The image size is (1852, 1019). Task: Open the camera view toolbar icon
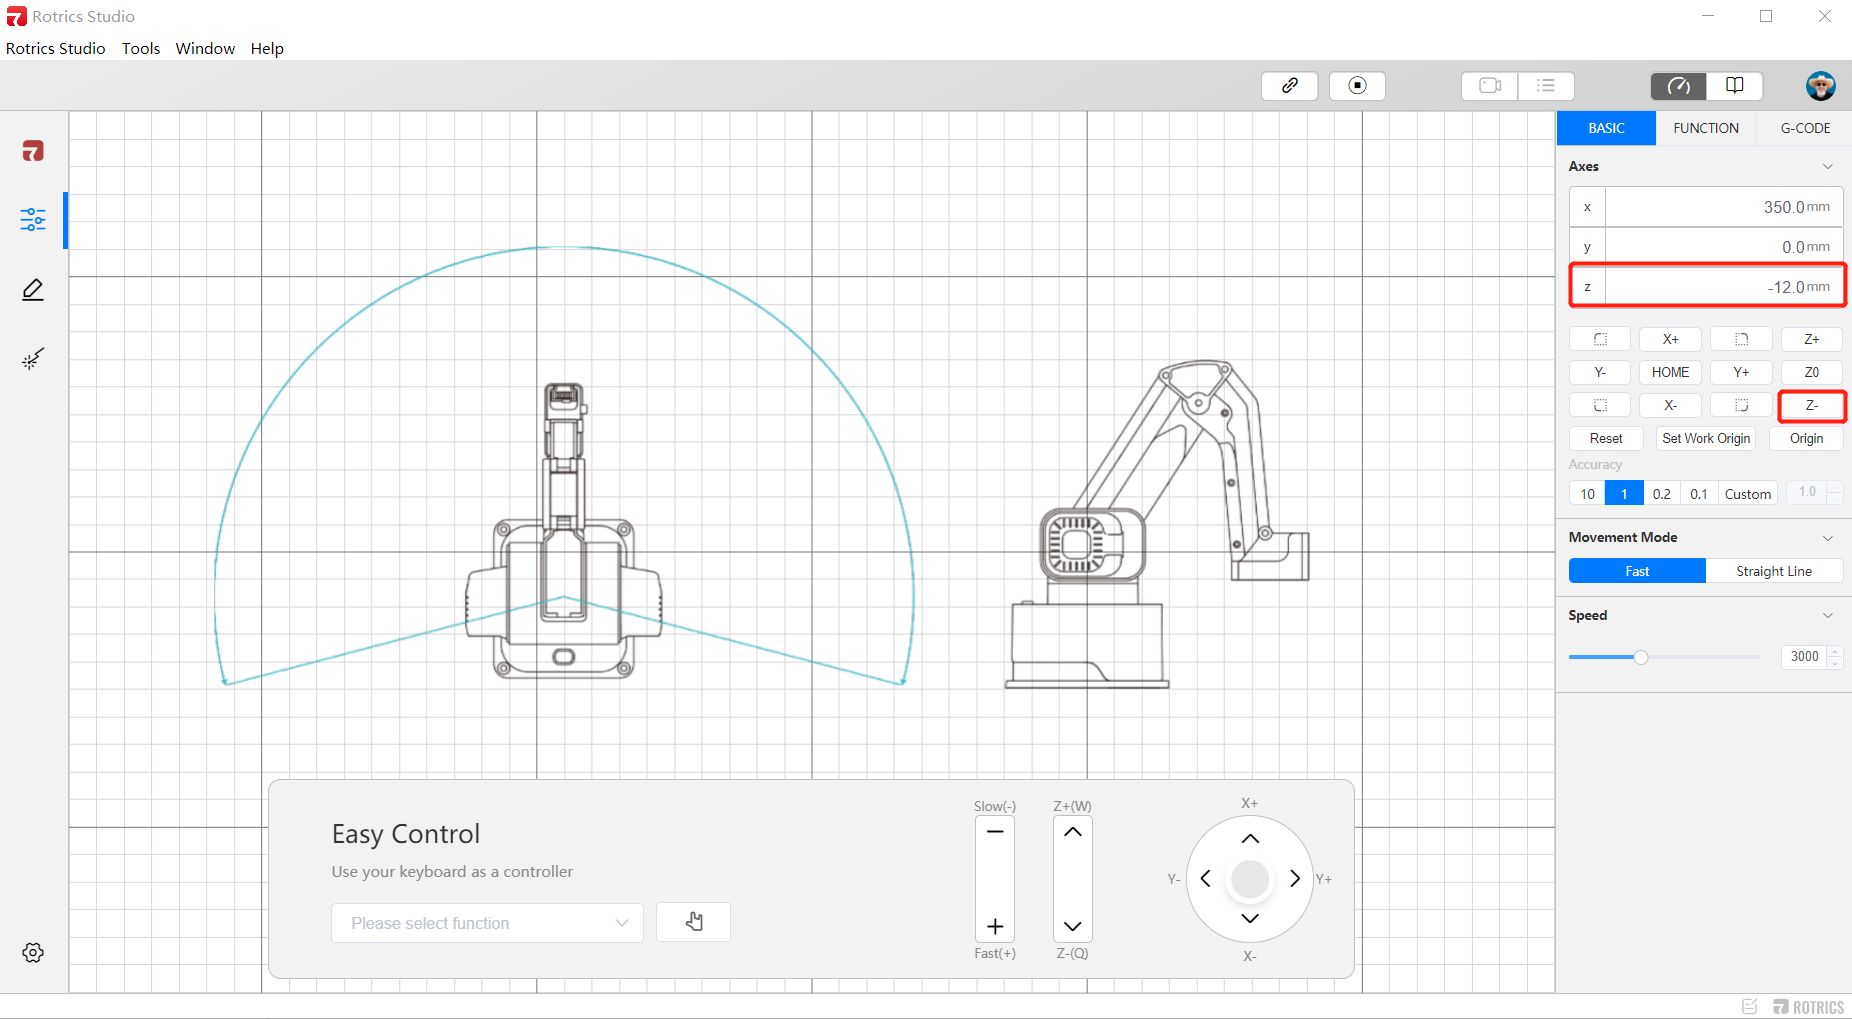(1490, 85)
